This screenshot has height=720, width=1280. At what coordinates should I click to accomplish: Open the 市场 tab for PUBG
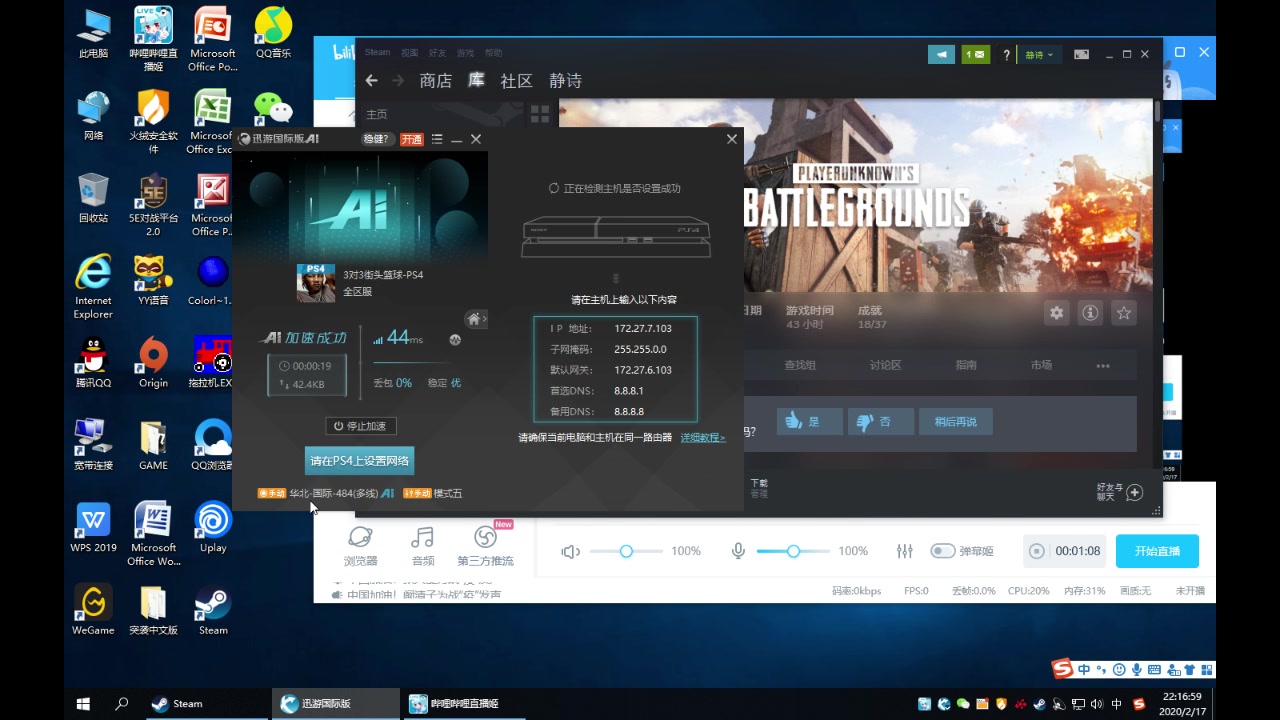1041,365
